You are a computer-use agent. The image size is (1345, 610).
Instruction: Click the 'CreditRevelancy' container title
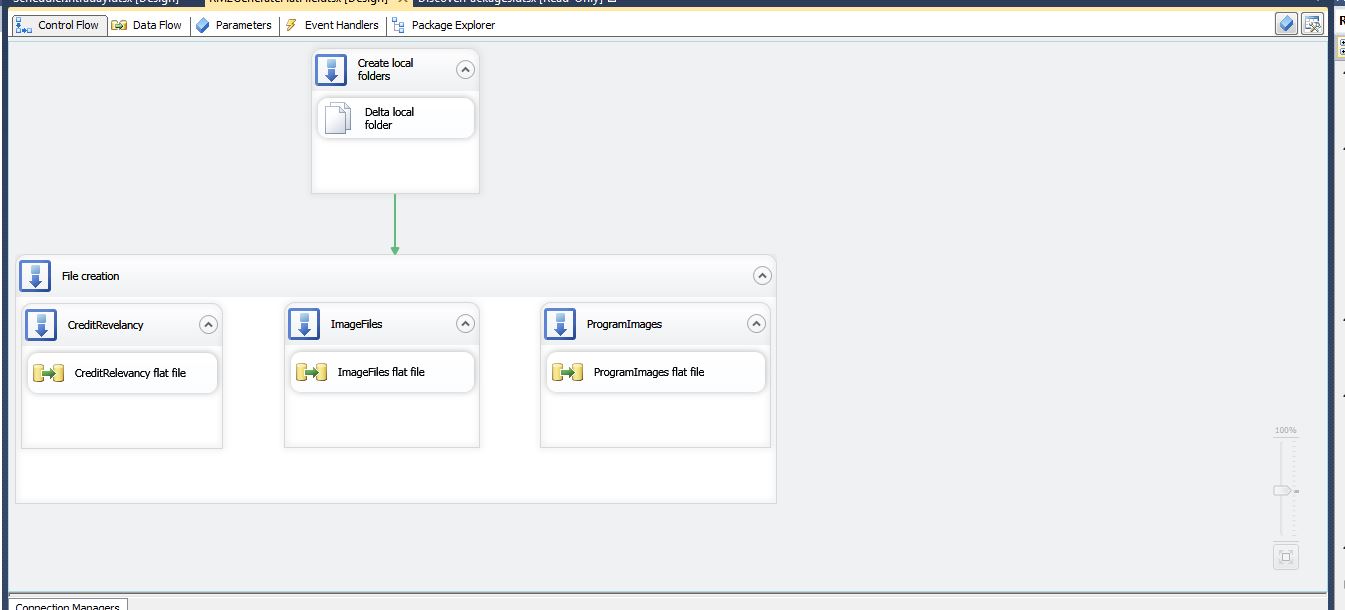click(x=105, y=325)
